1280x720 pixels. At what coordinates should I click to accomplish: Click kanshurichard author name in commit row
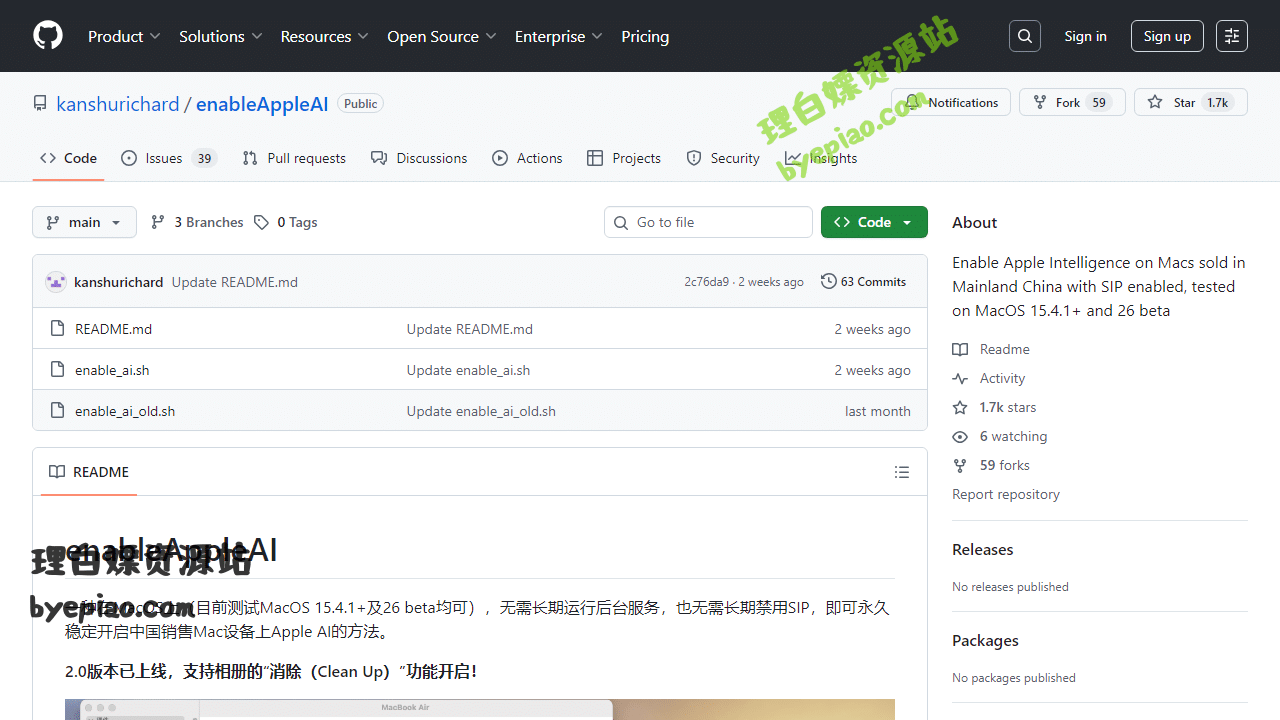coord(119,282)
